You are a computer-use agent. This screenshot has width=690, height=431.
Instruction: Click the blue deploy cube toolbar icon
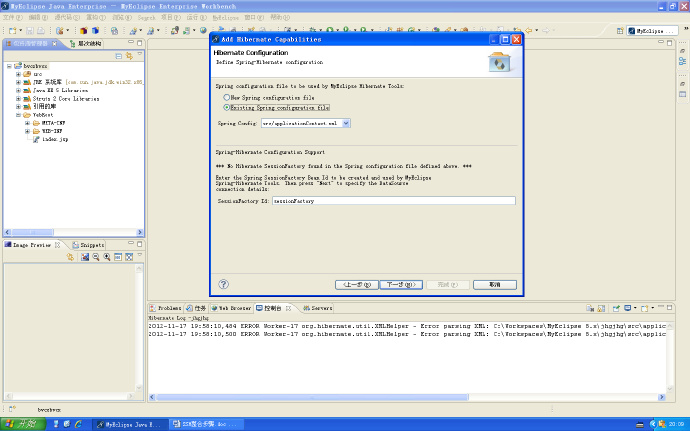tap(95, 30)
